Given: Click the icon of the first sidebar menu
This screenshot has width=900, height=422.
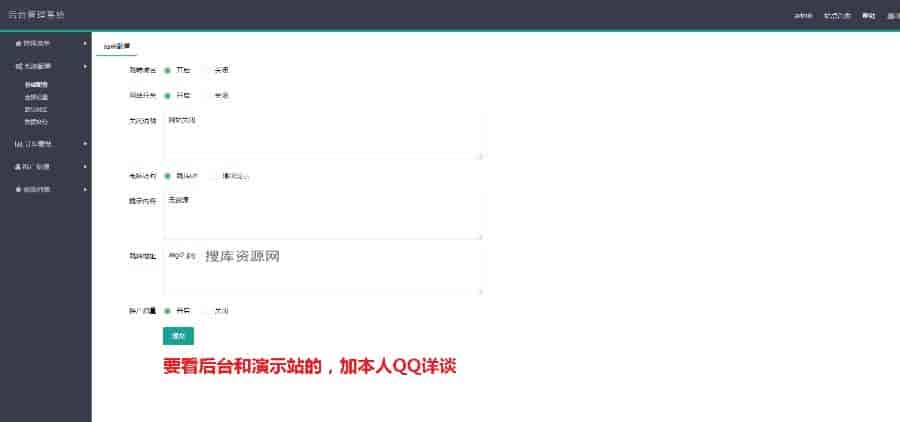Looking at the screenshot, I should tap(18, 43).
